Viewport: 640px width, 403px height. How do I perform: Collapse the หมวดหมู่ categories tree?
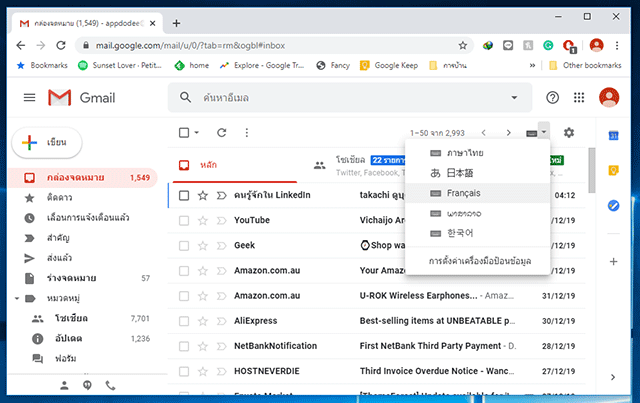click(17, 298)
